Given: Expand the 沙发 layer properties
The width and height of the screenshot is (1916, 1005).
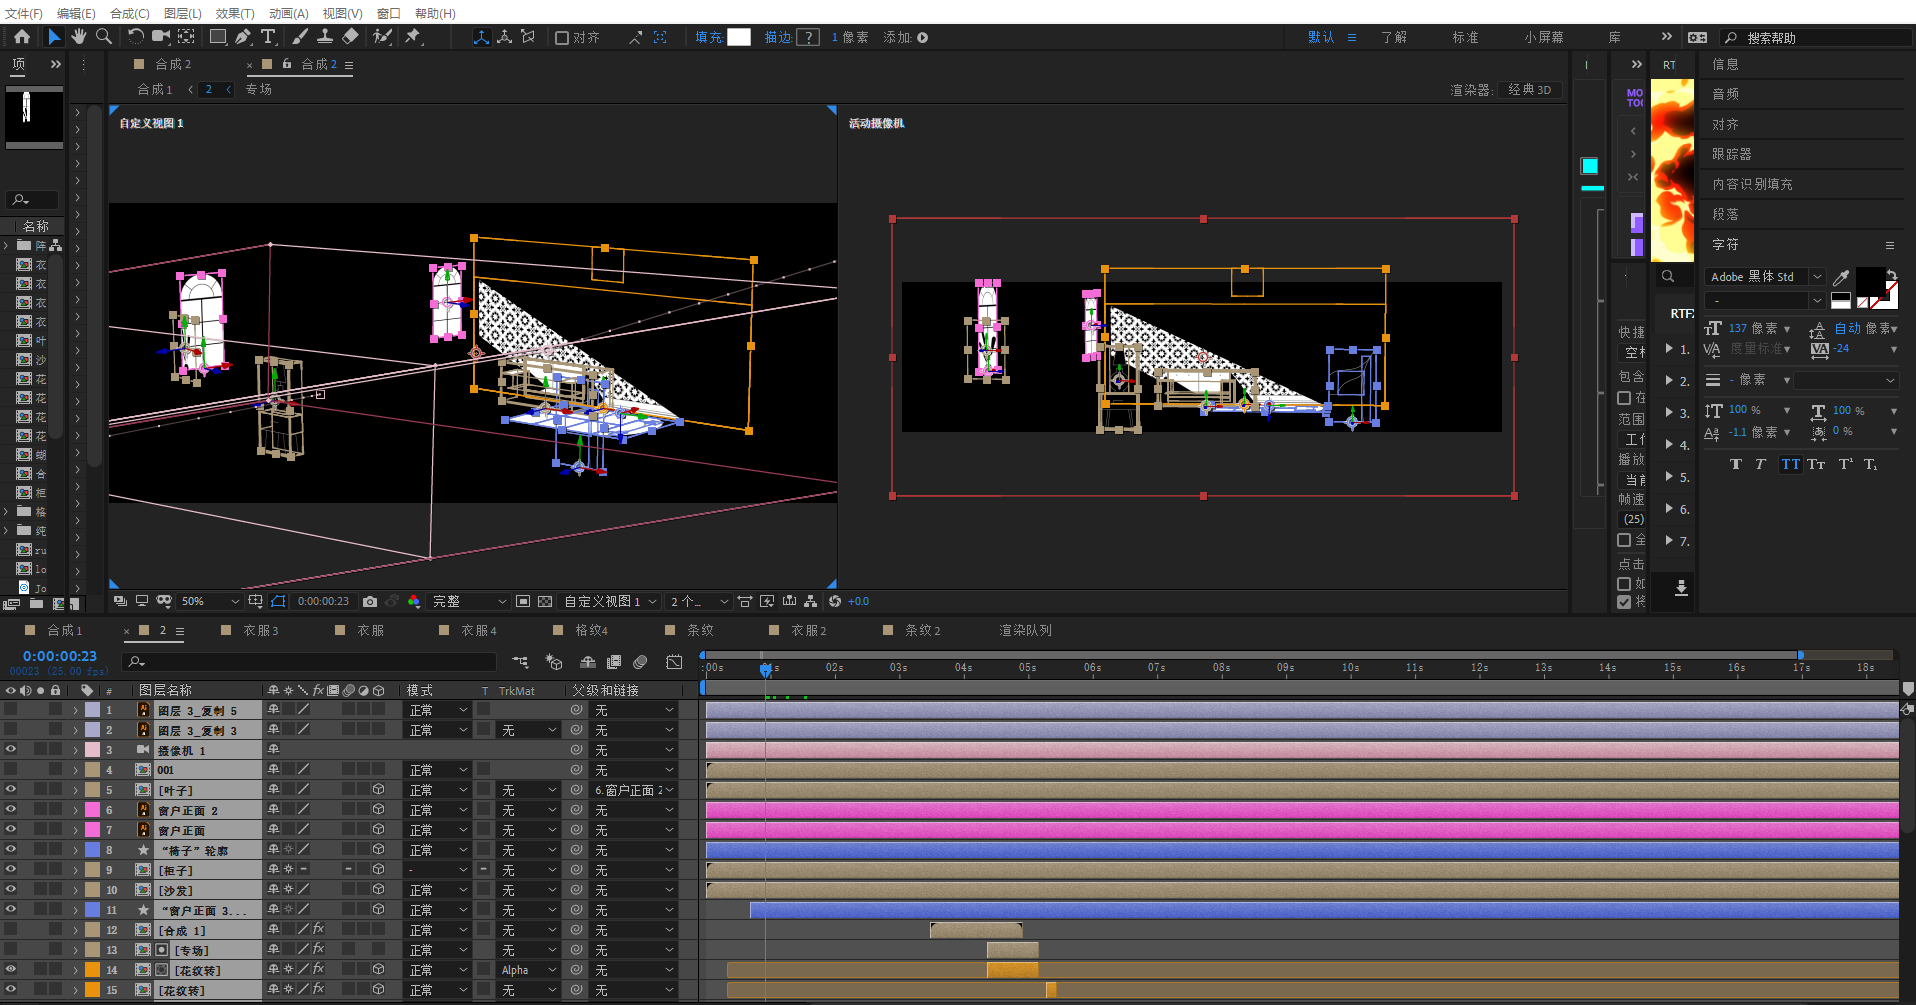Looking at the screenshot, I should 75,890.
